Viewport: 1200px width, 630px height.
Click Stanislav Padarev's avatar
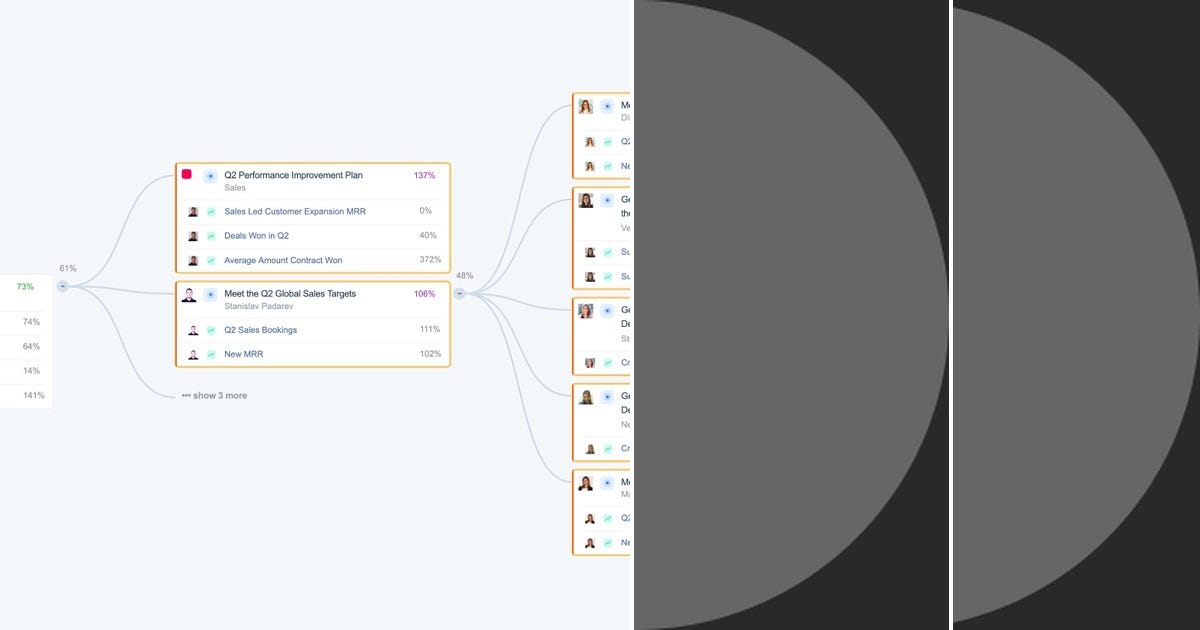[190, 294]
